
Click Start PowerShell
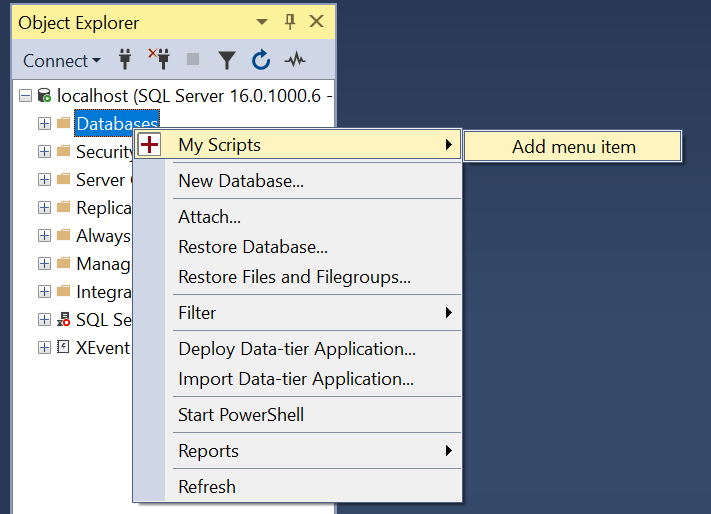[298, 415]
